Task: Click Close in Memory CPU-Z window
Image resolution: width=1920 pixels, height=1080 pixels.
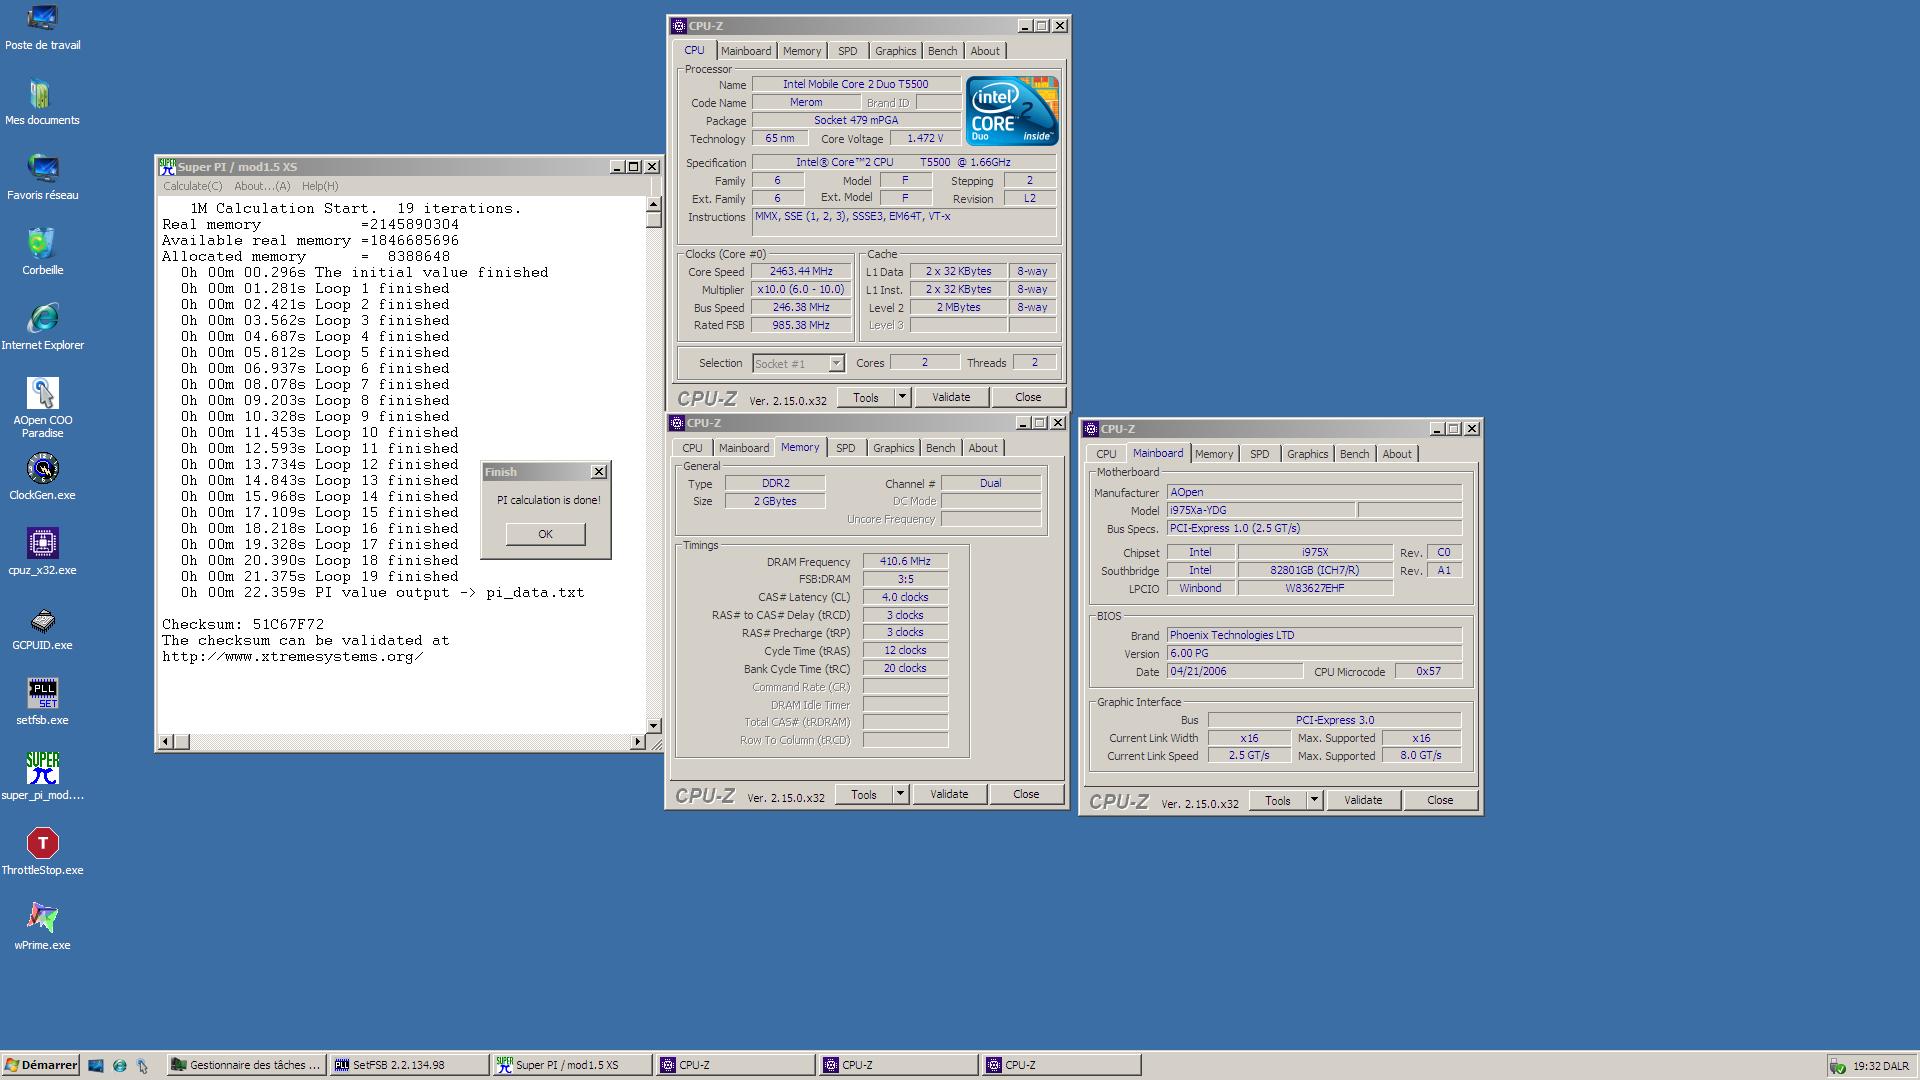Action: coord(1026,794)
